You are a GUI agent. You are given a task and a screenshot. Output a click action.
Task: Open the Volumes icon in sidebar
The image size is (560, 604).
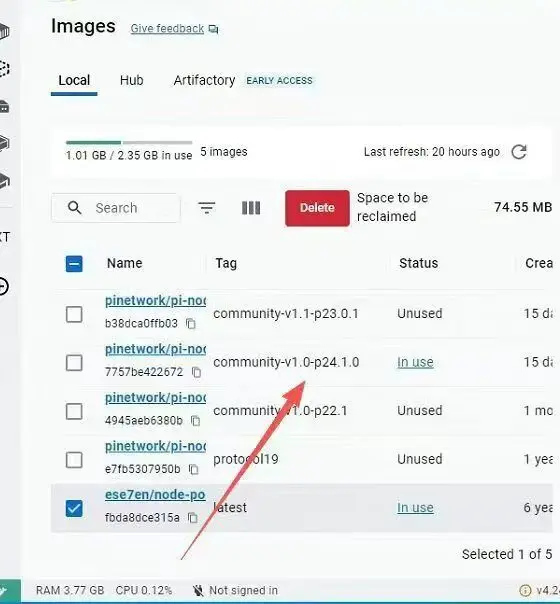(4, 106)
